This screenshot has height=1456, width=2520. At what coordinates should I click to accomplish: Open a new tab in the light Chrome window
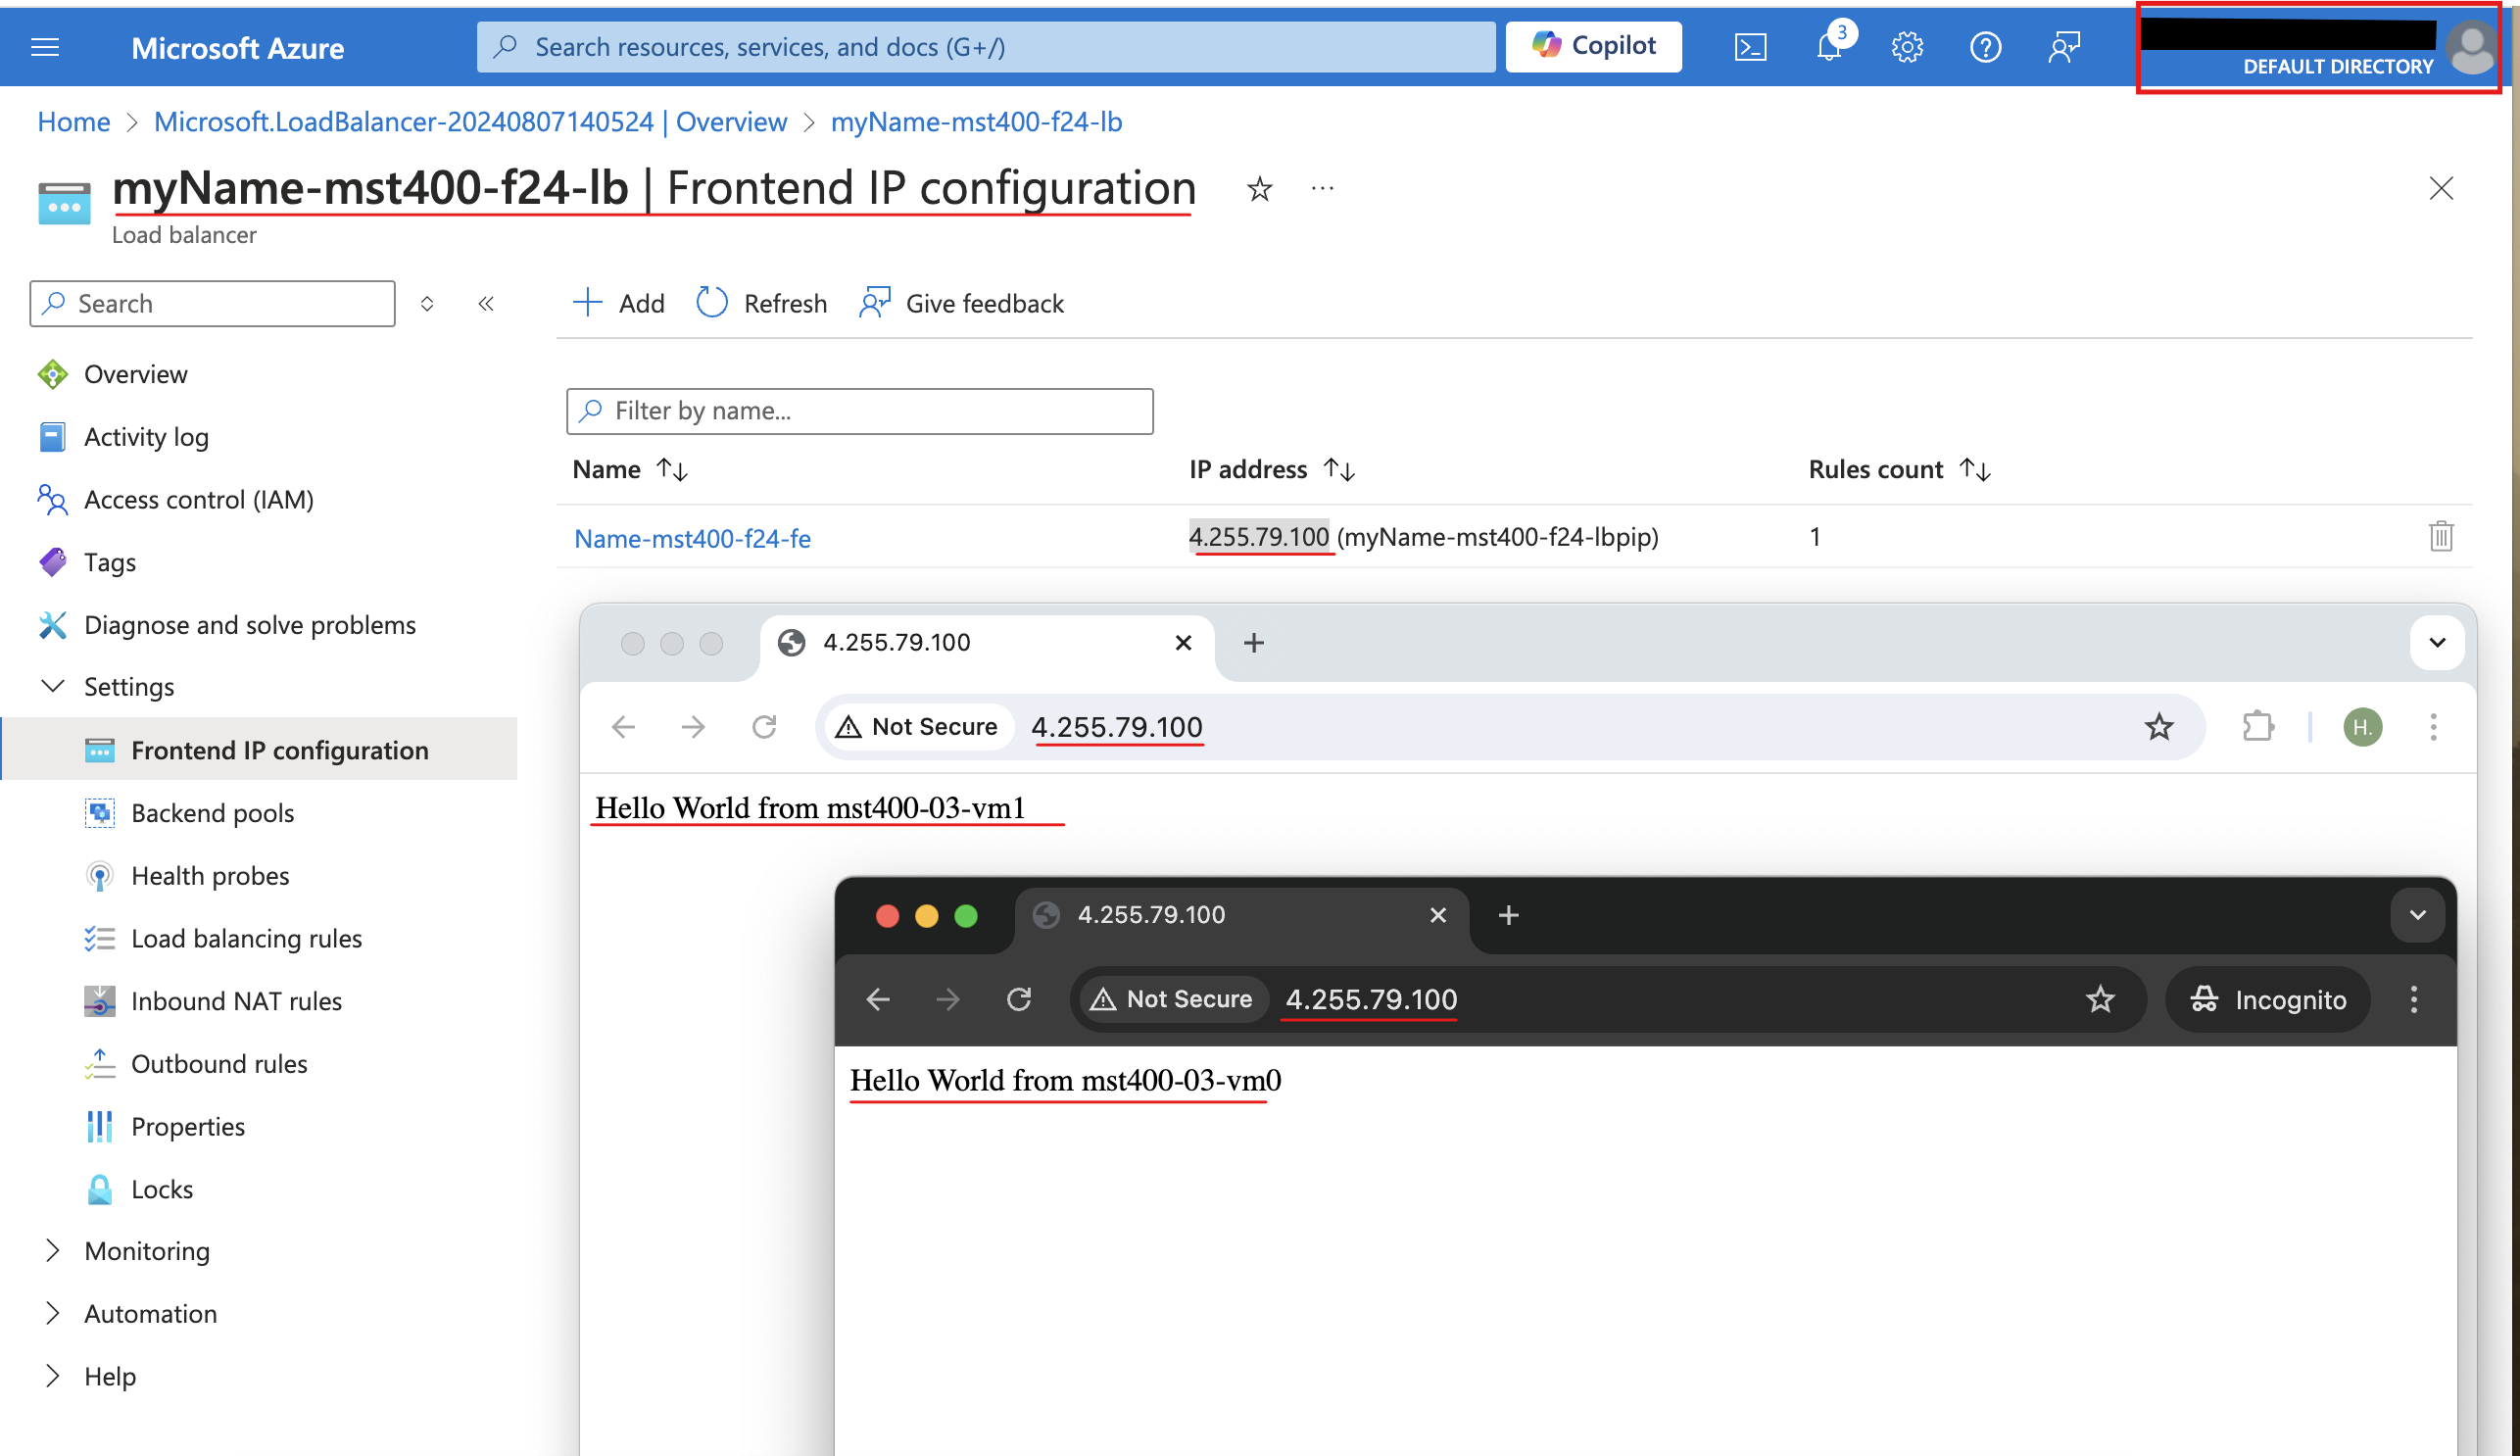click(x=1254, y=643)
